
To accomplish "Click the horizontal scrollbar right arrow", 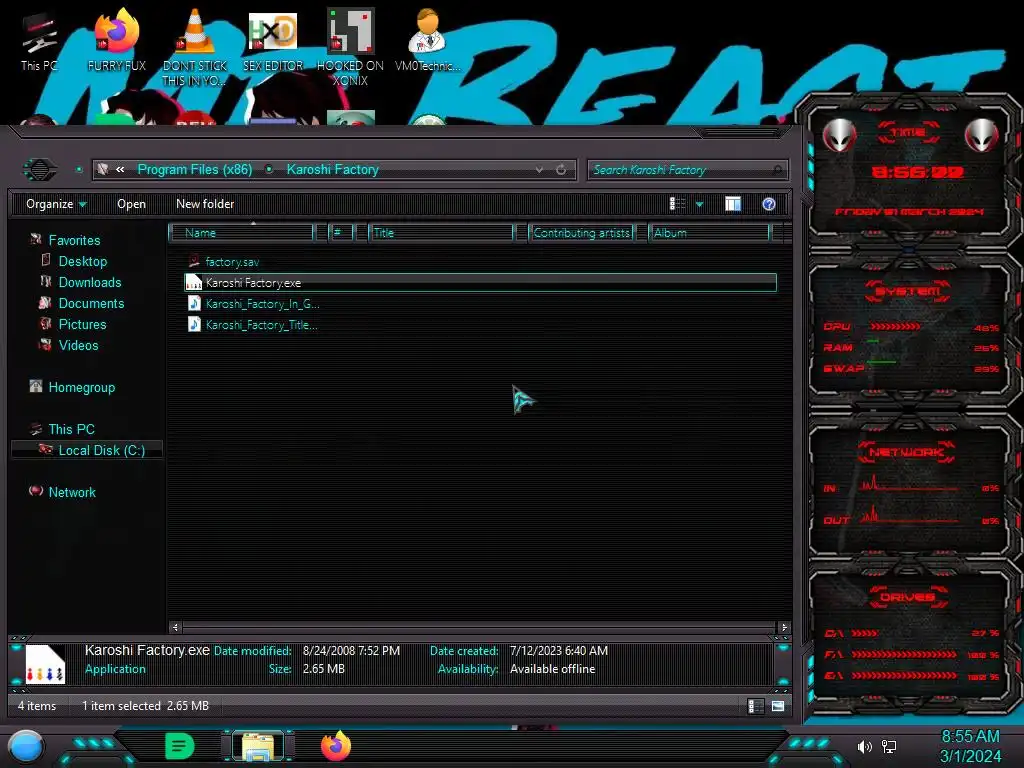I will (x=784, y=628).
